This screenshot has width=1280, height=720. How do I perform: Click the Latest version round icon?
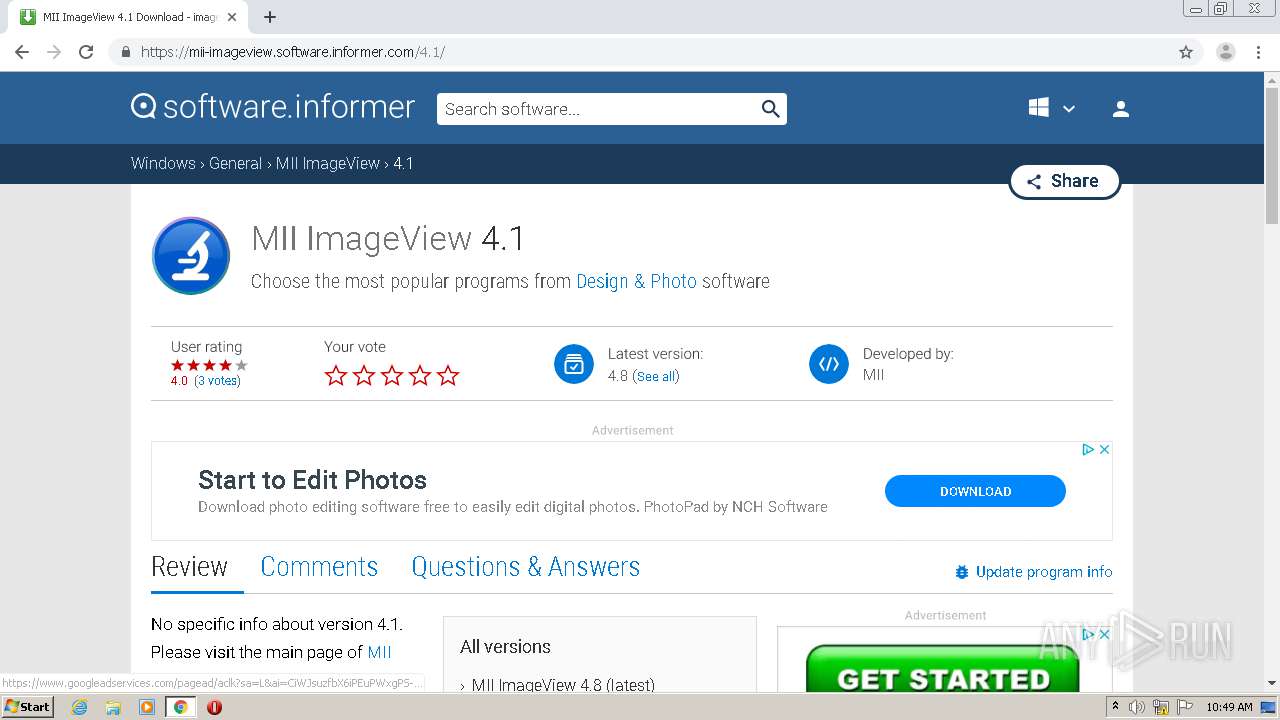coord(574,364)
